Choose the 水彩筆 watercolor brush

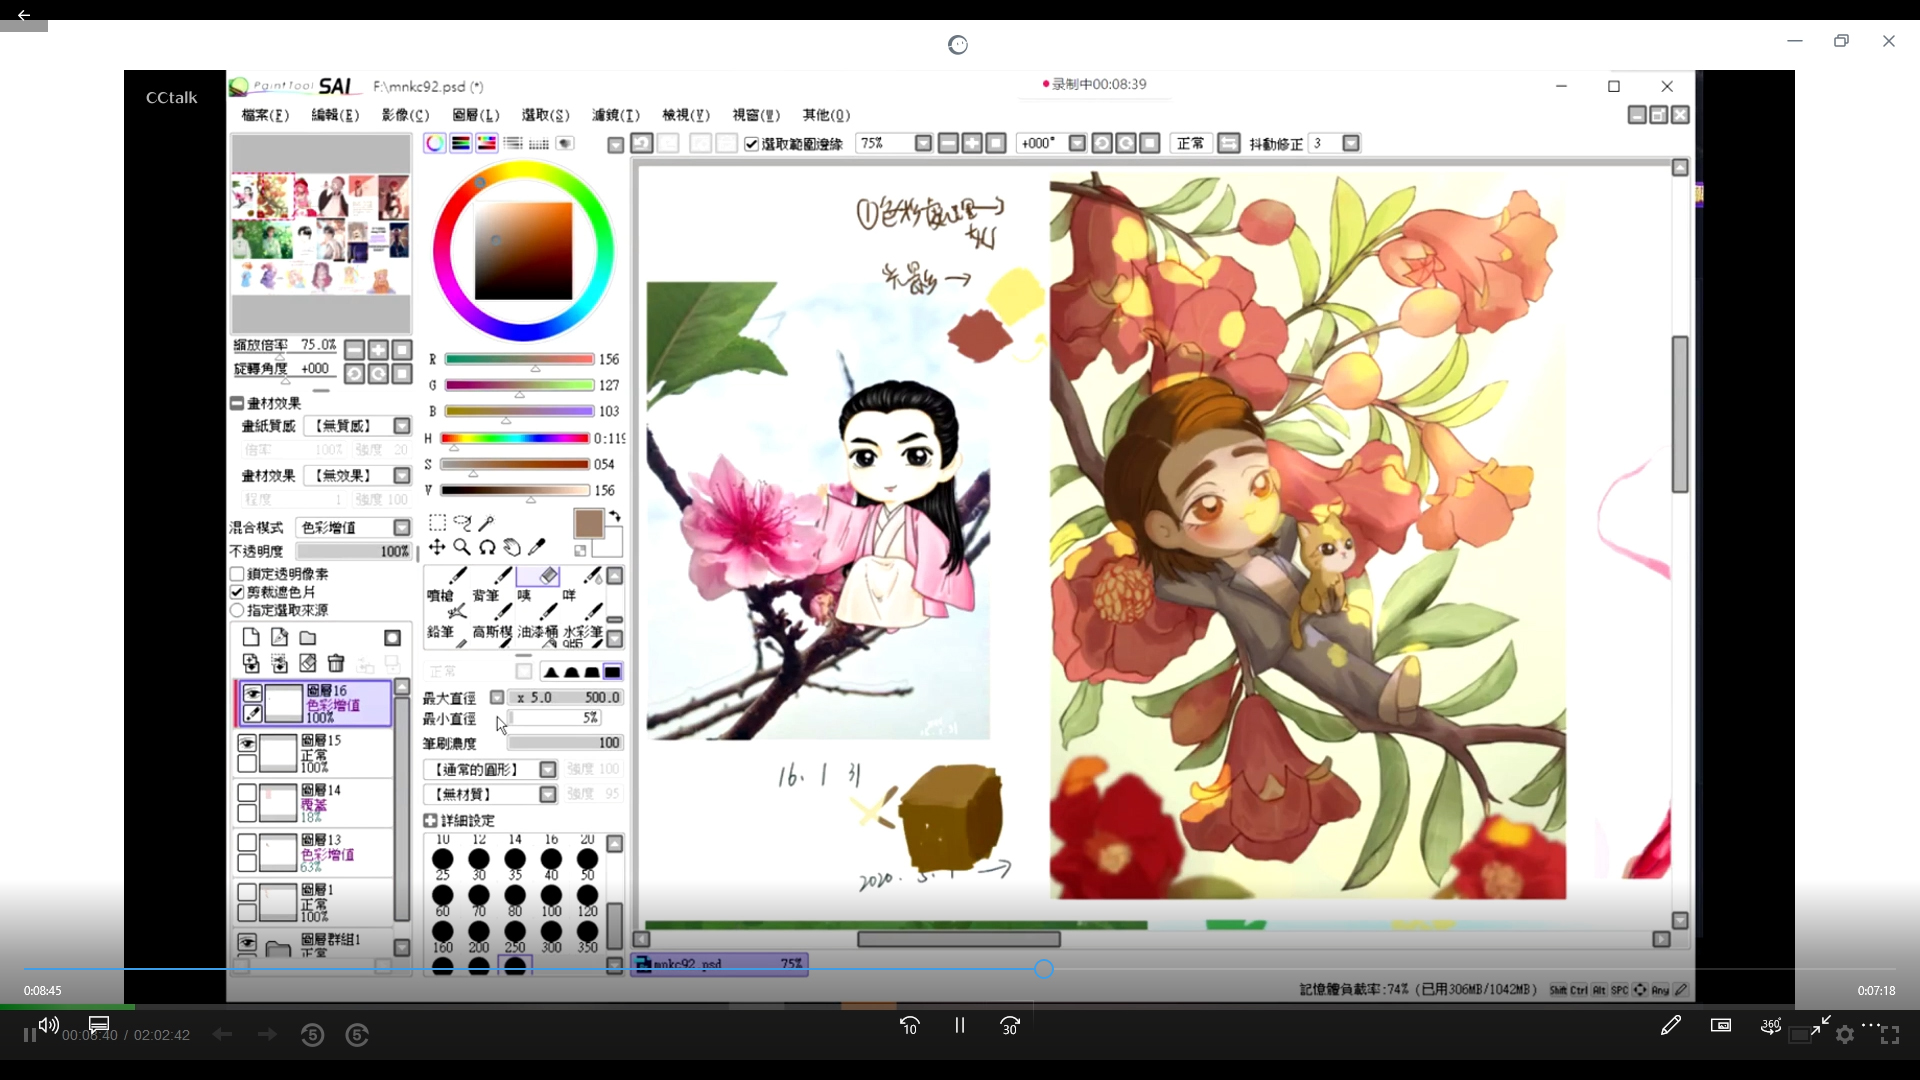[583, 621]
